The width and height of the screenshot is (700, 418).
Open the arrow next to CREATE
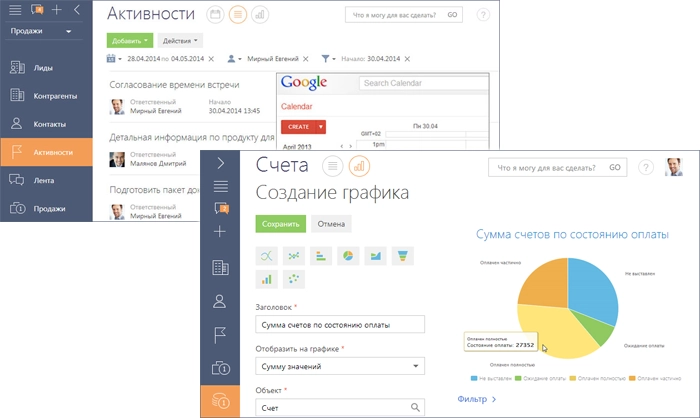point(321,127)
